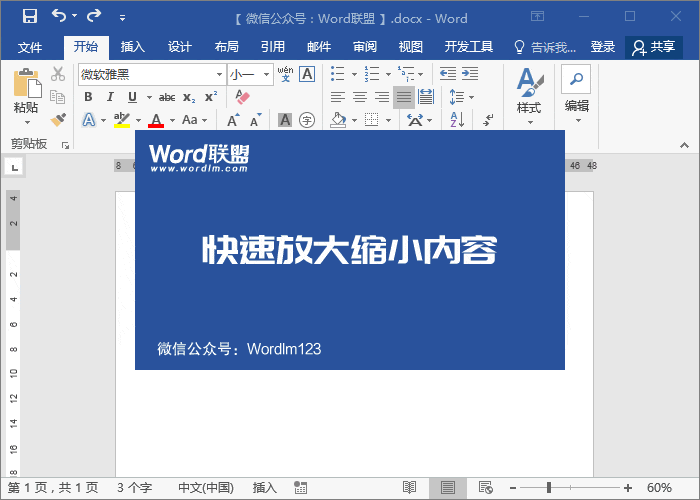Click the 粘贴 paste icon
This screenshot has width=700, height=500.
click(x=27, y=83)
